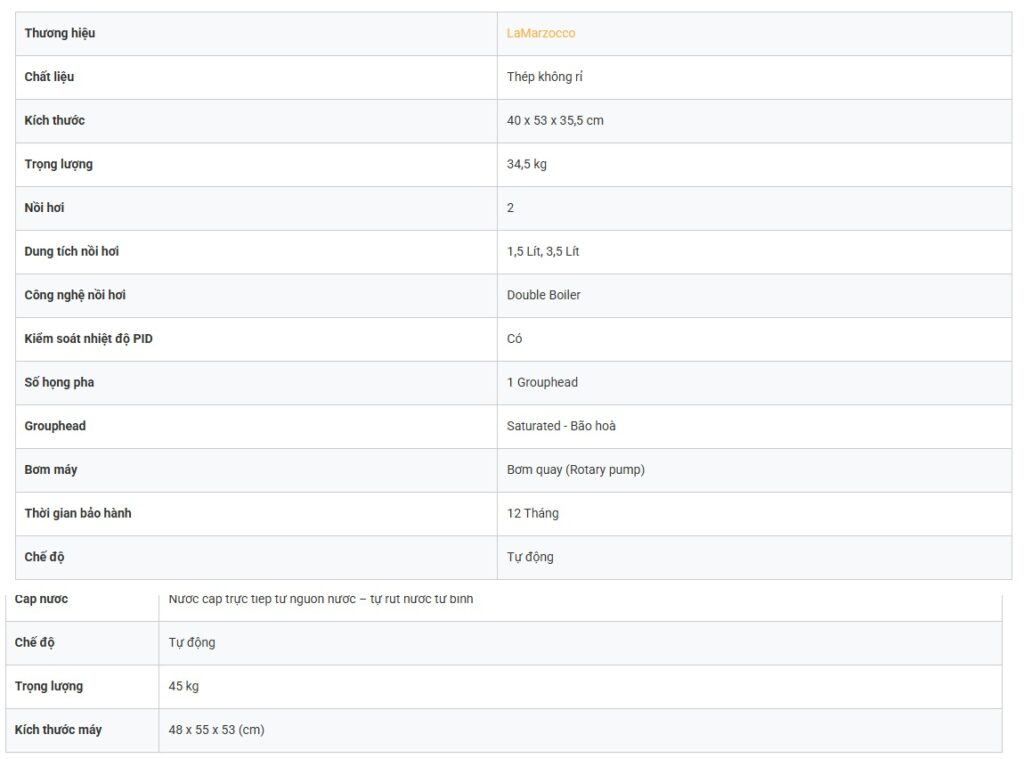Image resolution: width=1024 pixels, height=759 pixels.
Task: Open the LaMarzocco brand link
Action: [541, 33]
